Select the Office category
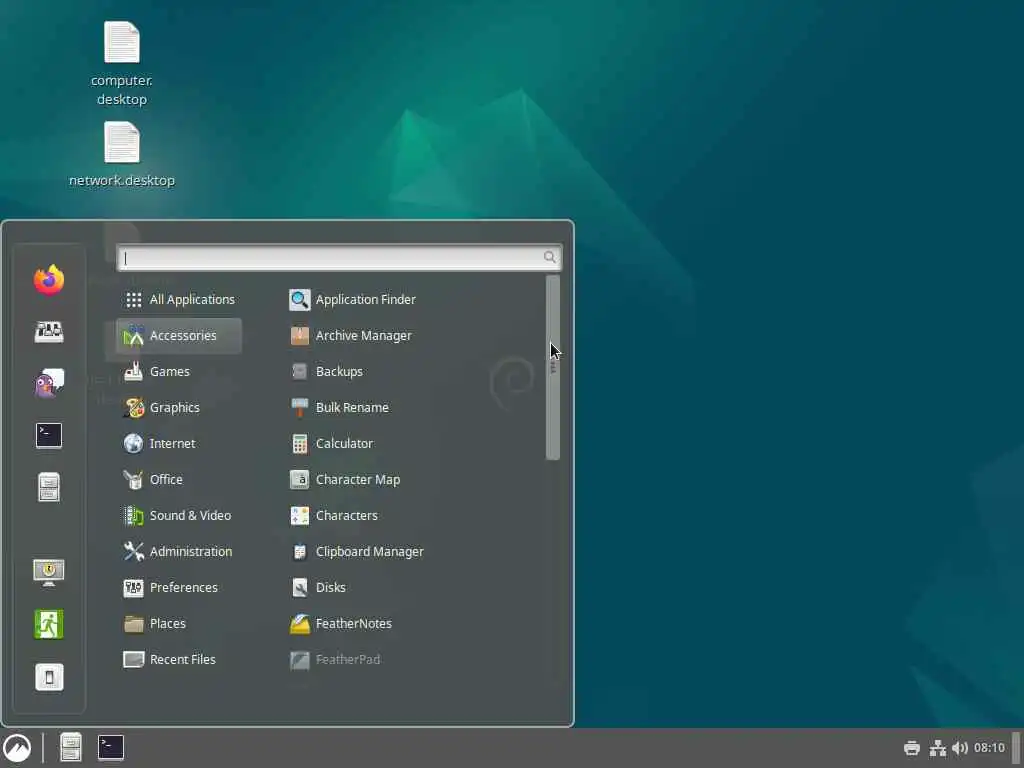Viewport: 1024px width, 768px height. [179, 479]
